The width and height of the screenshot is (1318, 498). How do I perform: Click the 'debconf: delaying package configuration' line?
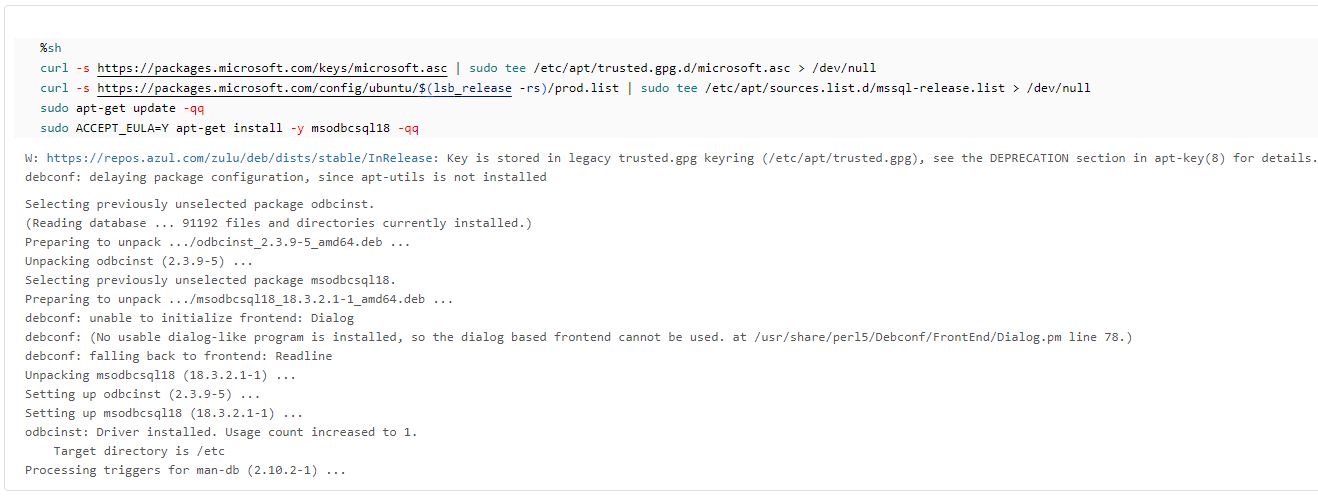coord(286,177)
